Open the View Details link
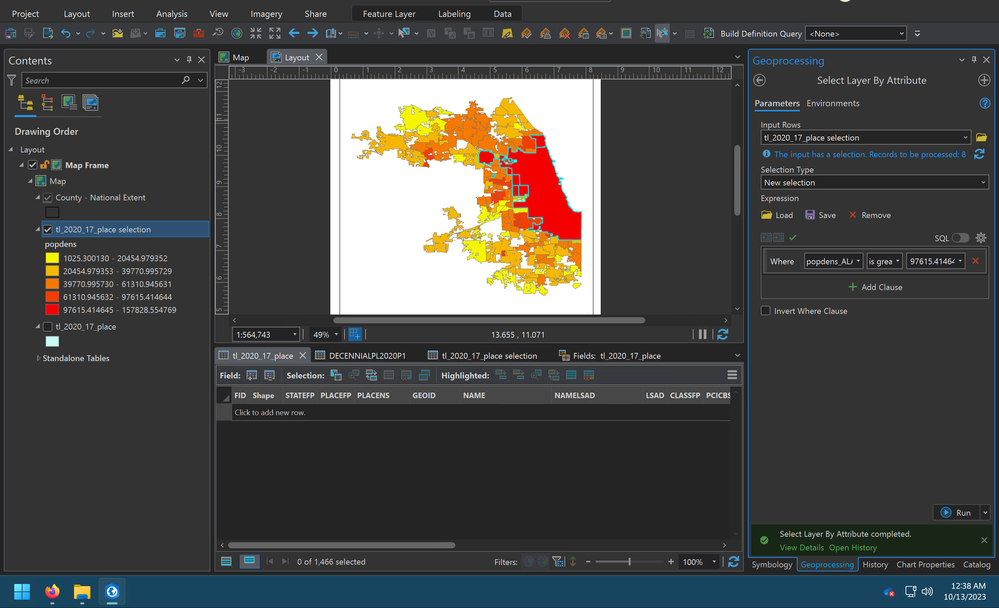This screenshot has width=999, height=608. tap(801, 547)
